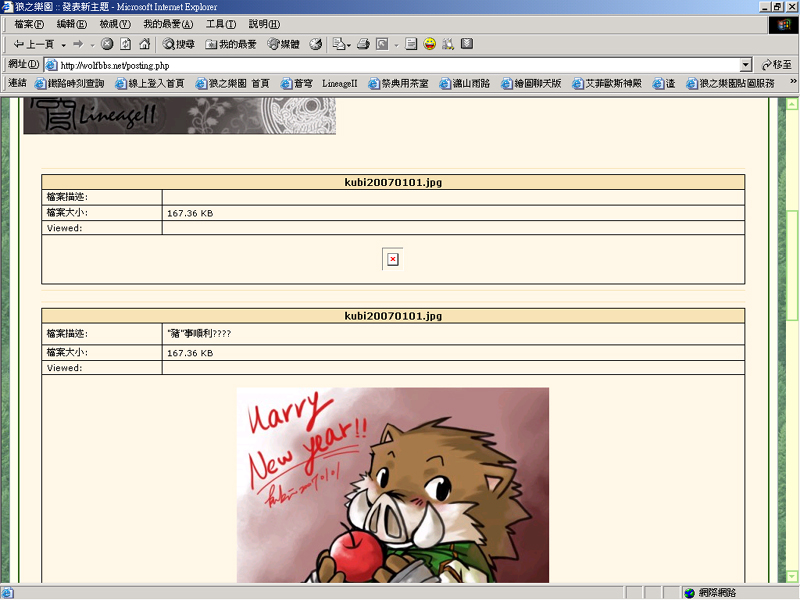Click the page icon inside the address bar

51,65
